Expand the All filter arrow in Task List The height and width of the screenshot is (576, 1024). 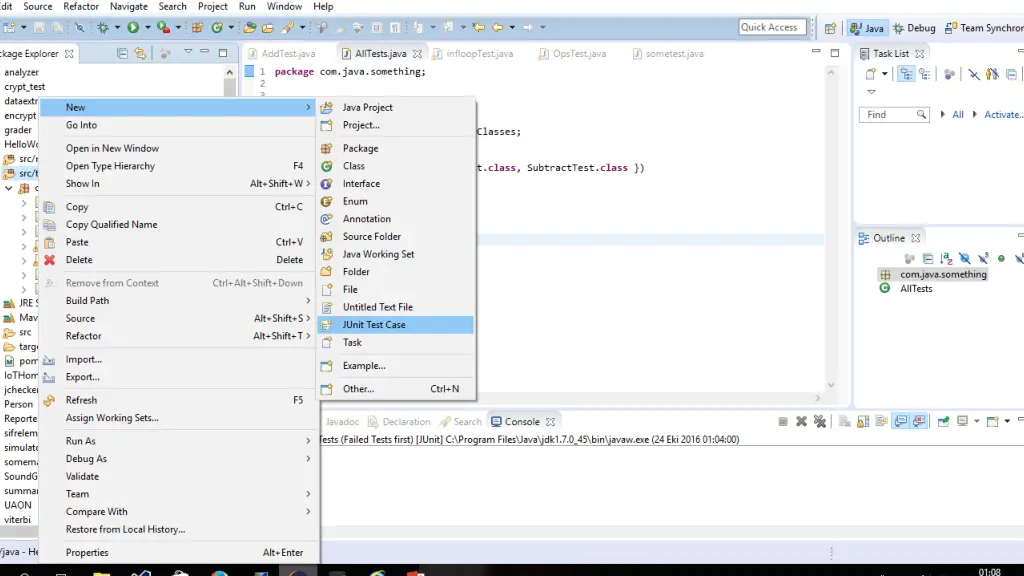pyautogui.click(x=942, y=114)
